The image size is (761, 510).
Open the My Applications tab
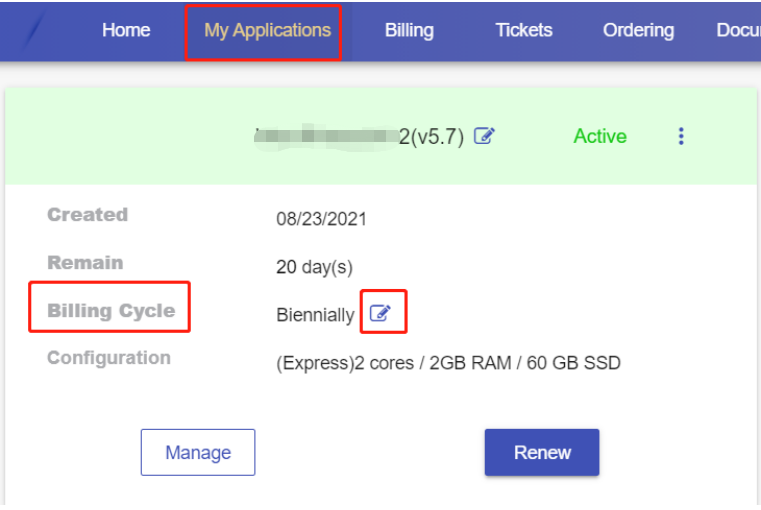coord(267,30)
